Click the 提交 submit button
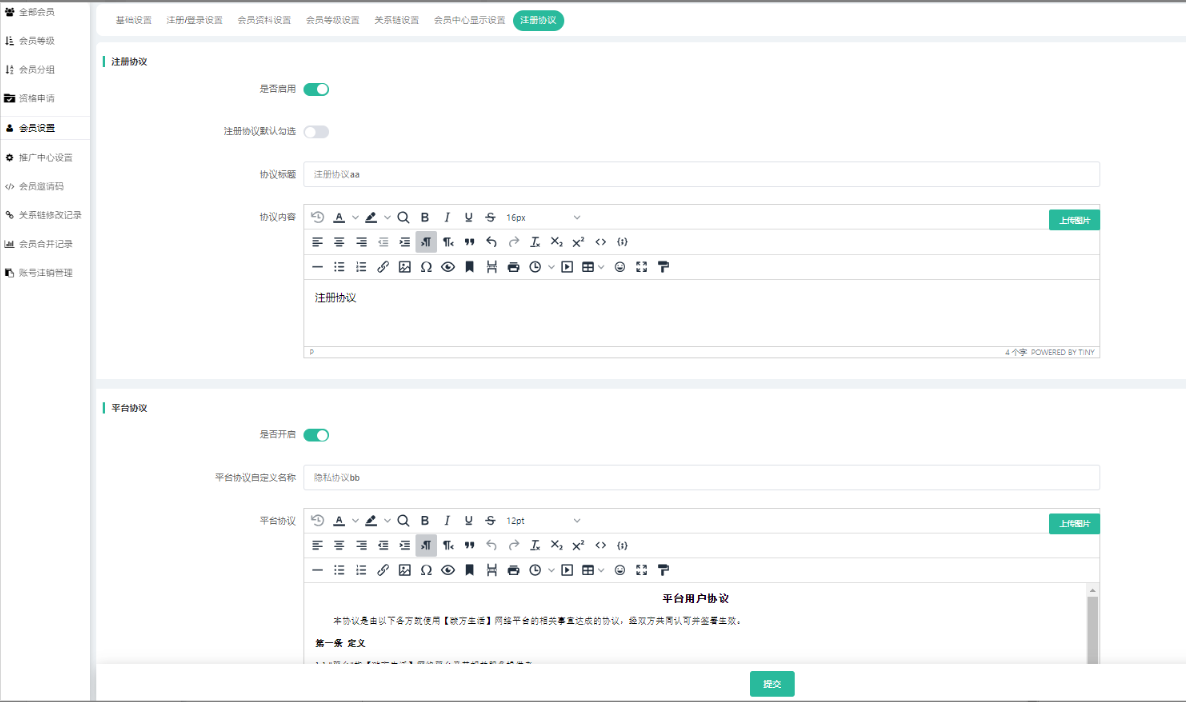The image size is (1186, 702). click(x=772, y=684)
